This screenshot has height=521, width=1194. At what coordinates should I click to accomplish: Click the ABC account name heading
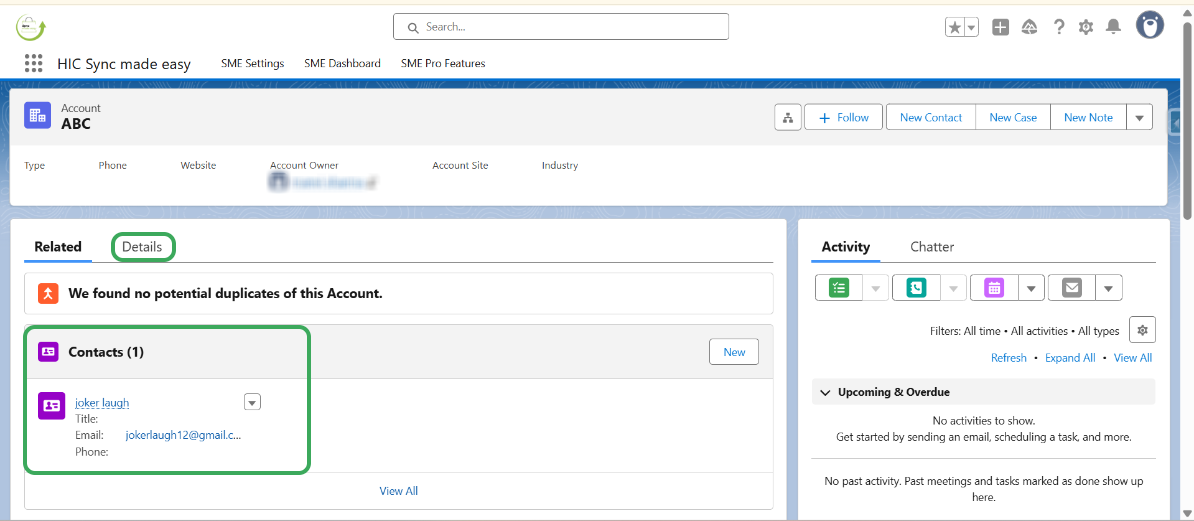(76, 123)
